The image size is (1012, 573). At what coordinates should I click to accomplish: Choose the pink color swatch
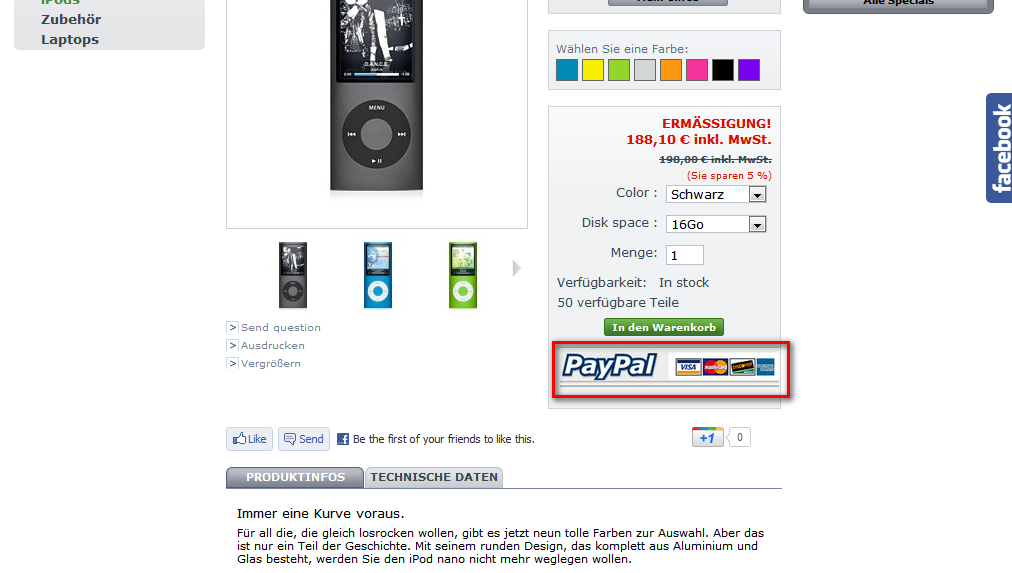pos(696,70)
